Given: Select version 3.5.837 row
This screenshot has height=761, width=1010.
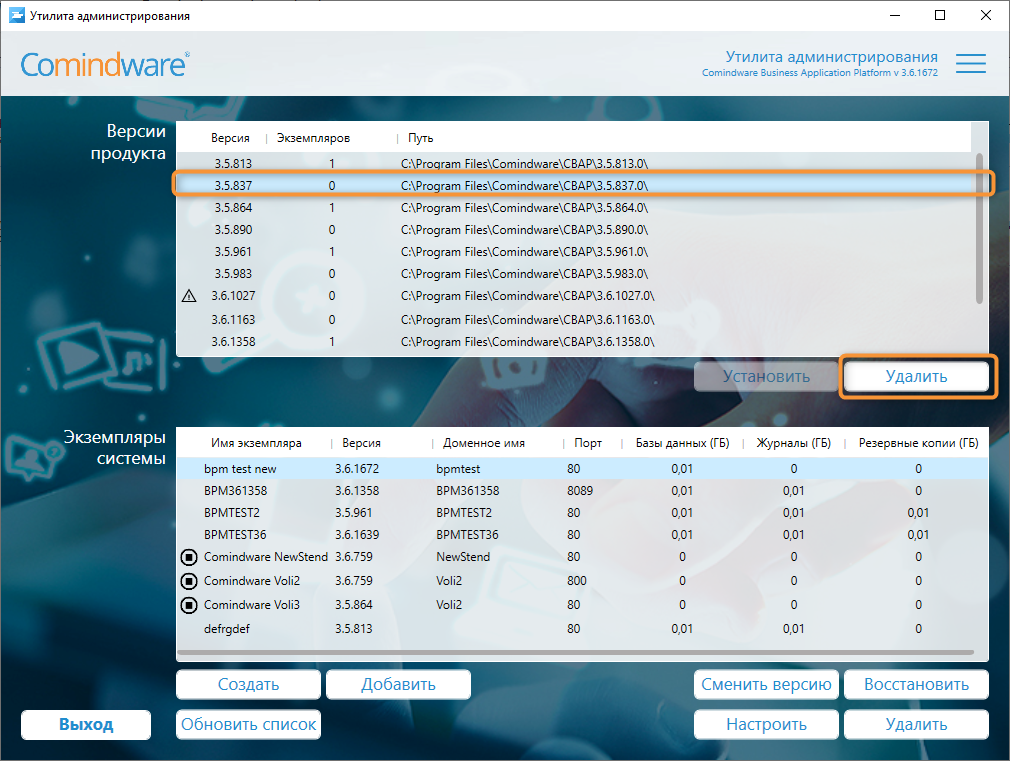Looking at the screenshot, I should pos(573,186).
